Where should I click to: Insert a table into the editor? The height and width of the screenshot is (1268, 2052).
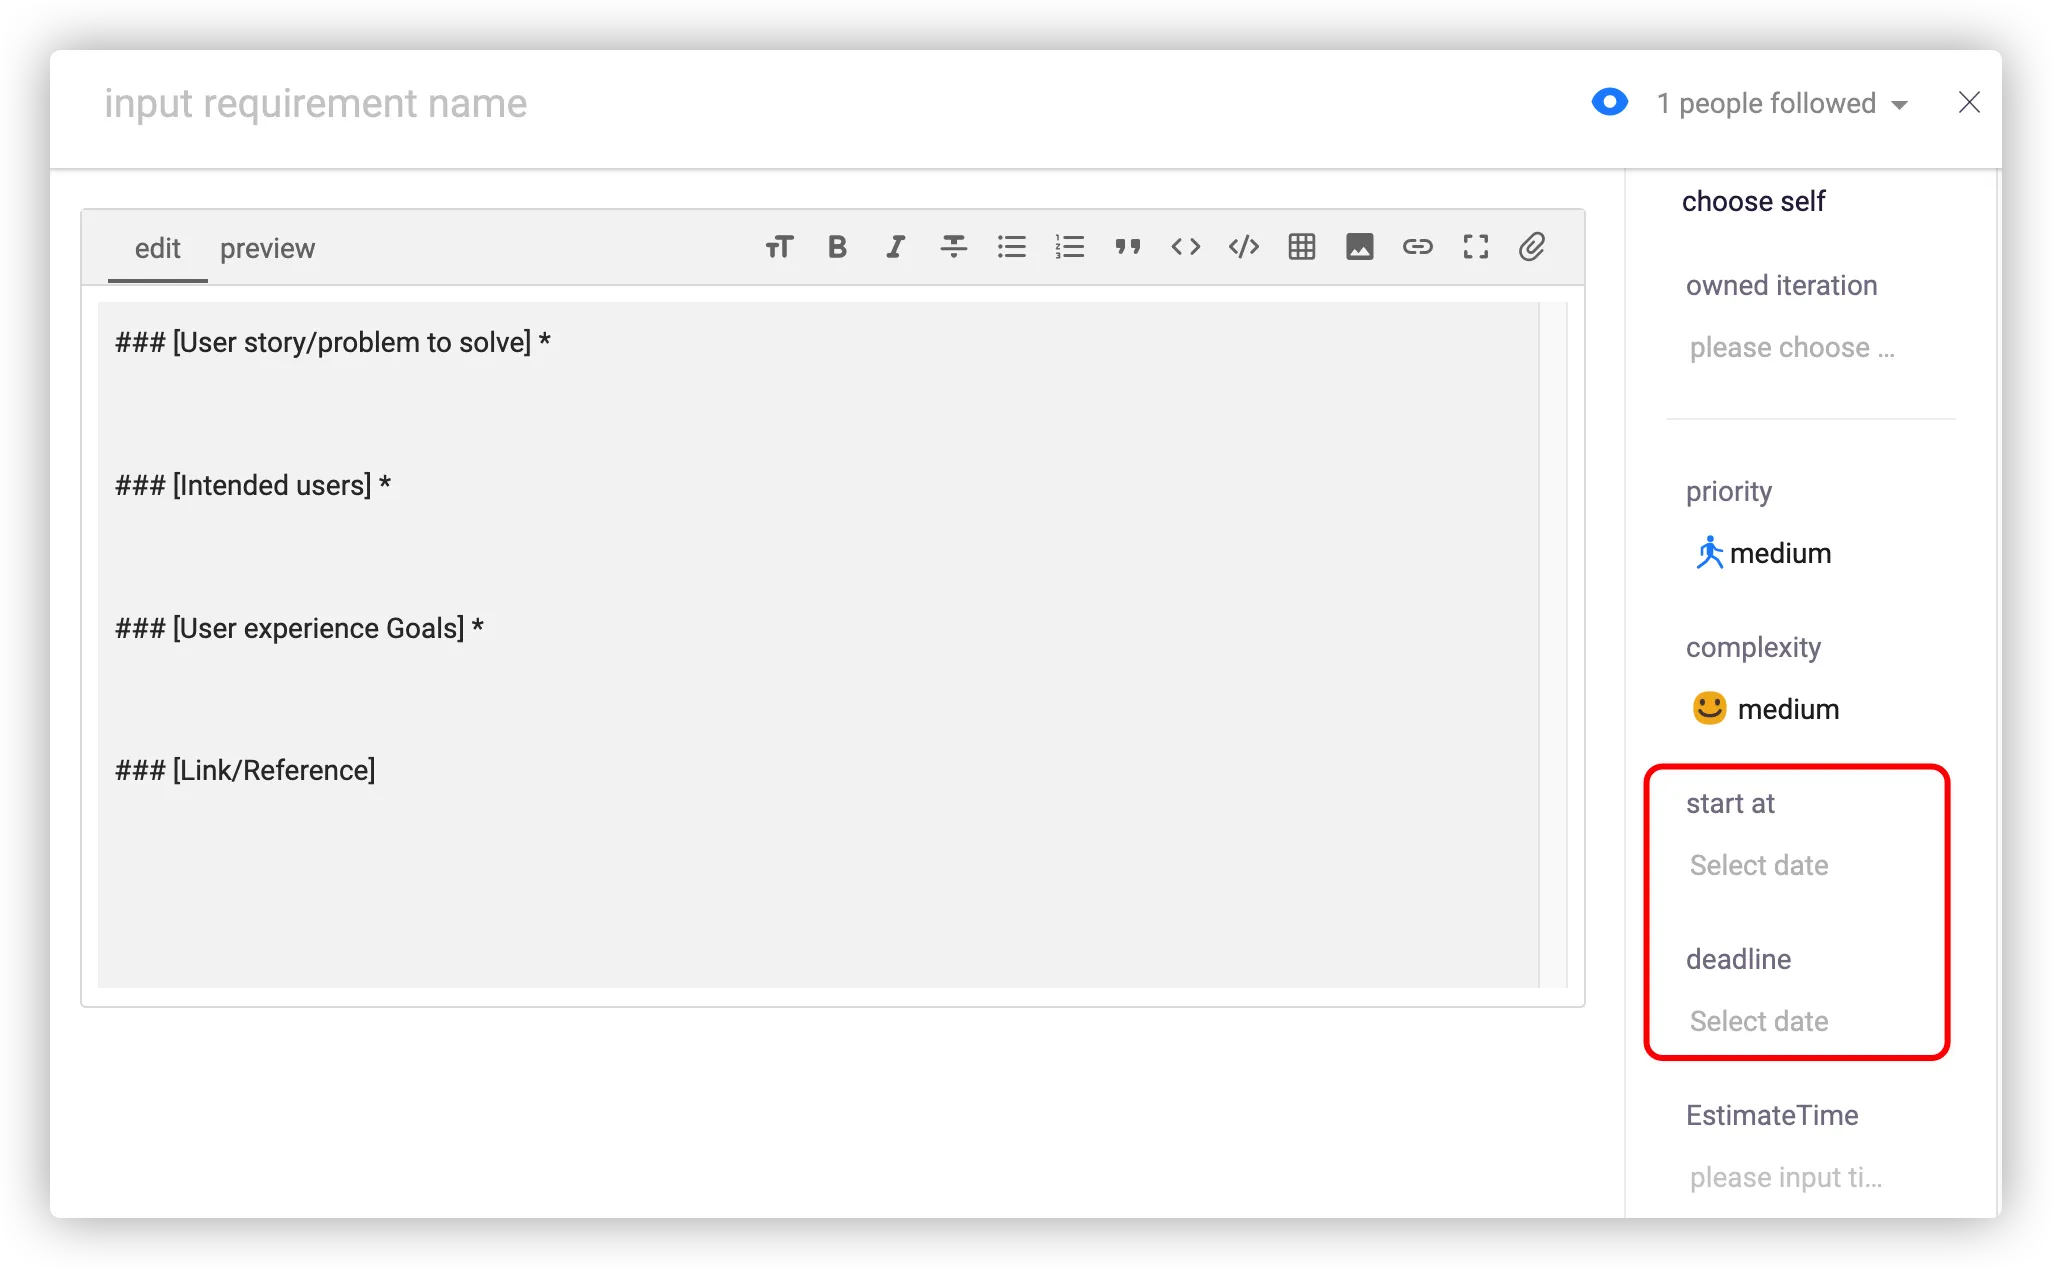click(x=1301, y=247)
